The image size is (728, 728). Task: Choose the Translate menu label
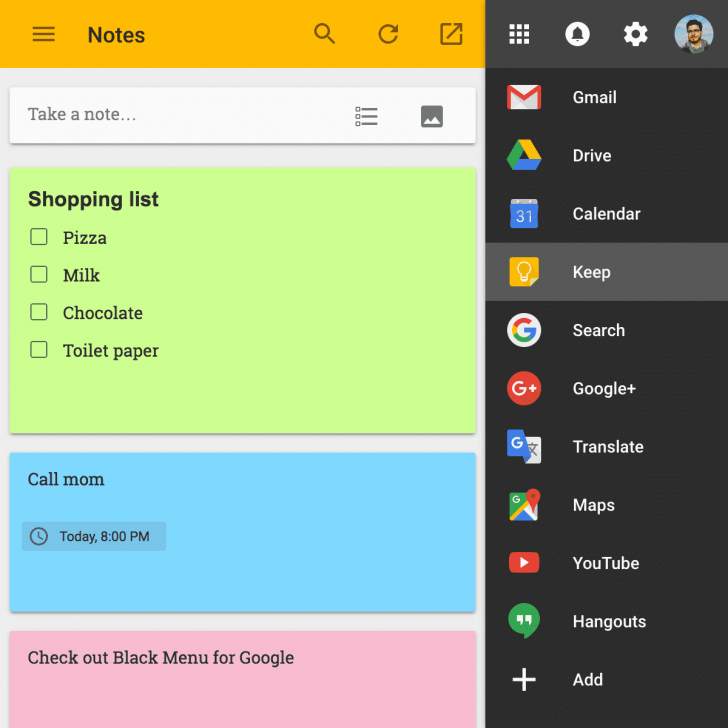click(x=608, y=447)
